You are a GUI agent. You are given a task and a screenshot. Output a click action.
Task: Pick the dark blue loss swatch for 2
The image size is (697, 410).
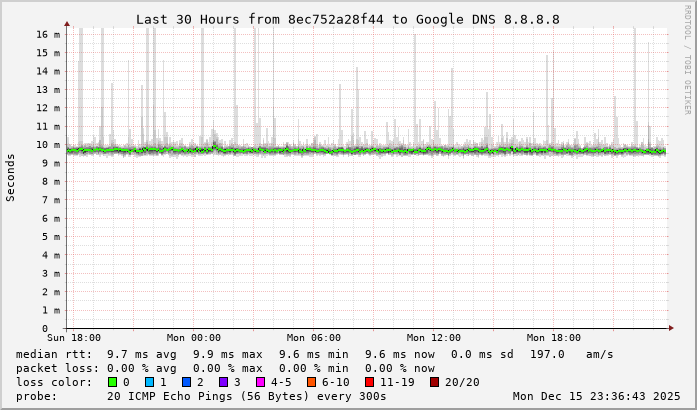[186, 382]
